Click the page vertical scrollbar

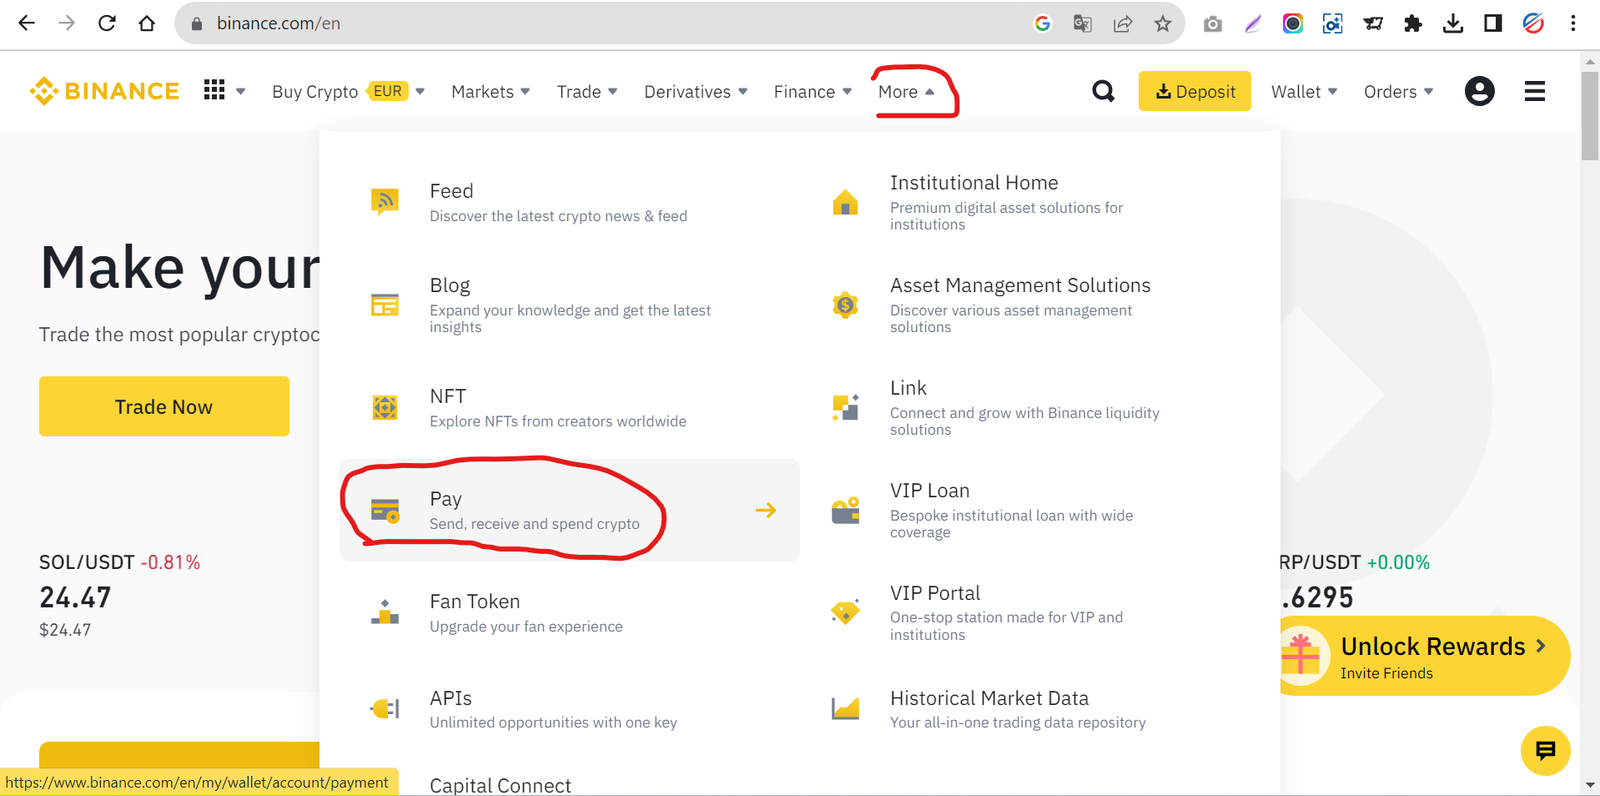click(x=1590, y=115)
